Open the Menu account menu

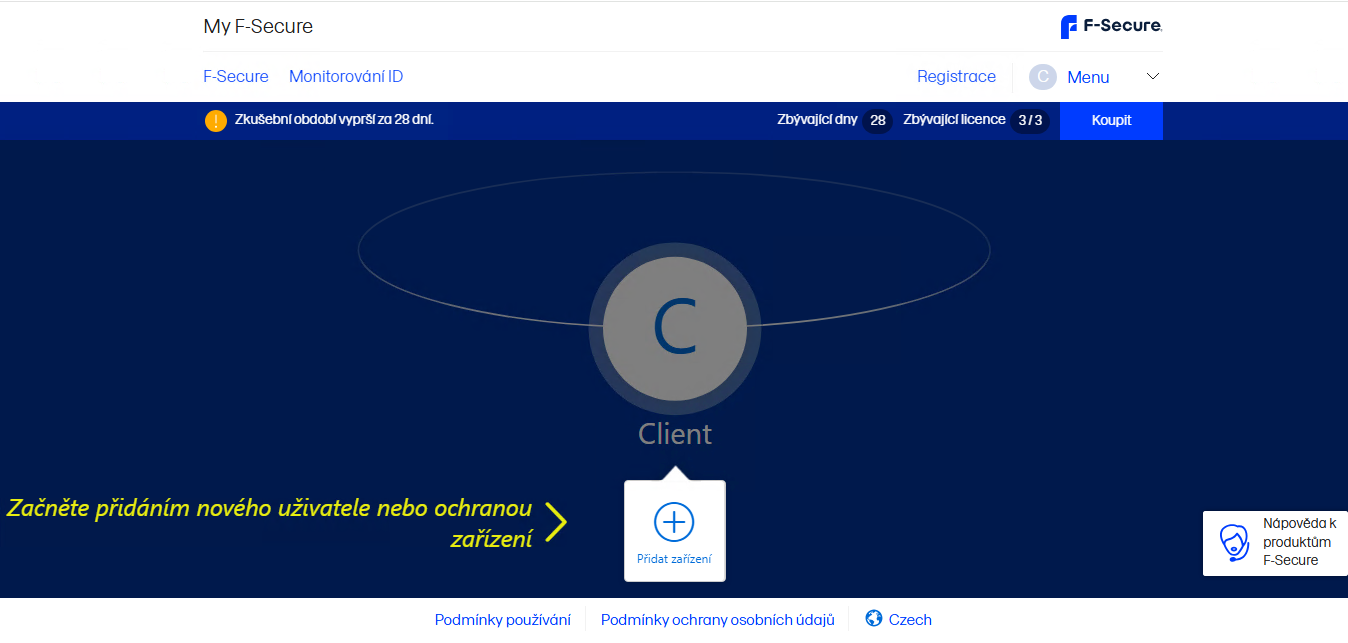[x=1088, y=77]
